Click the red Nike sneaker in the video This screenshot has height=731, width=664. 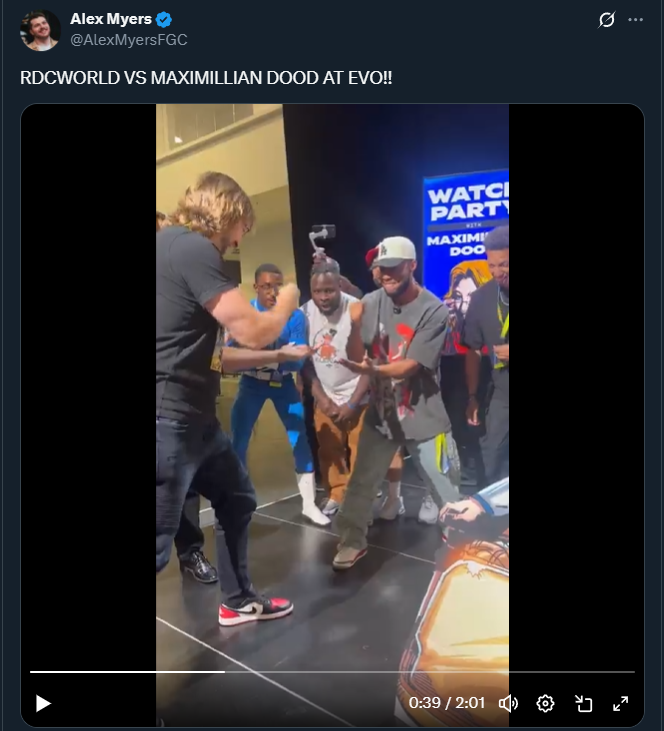(256, 611)
